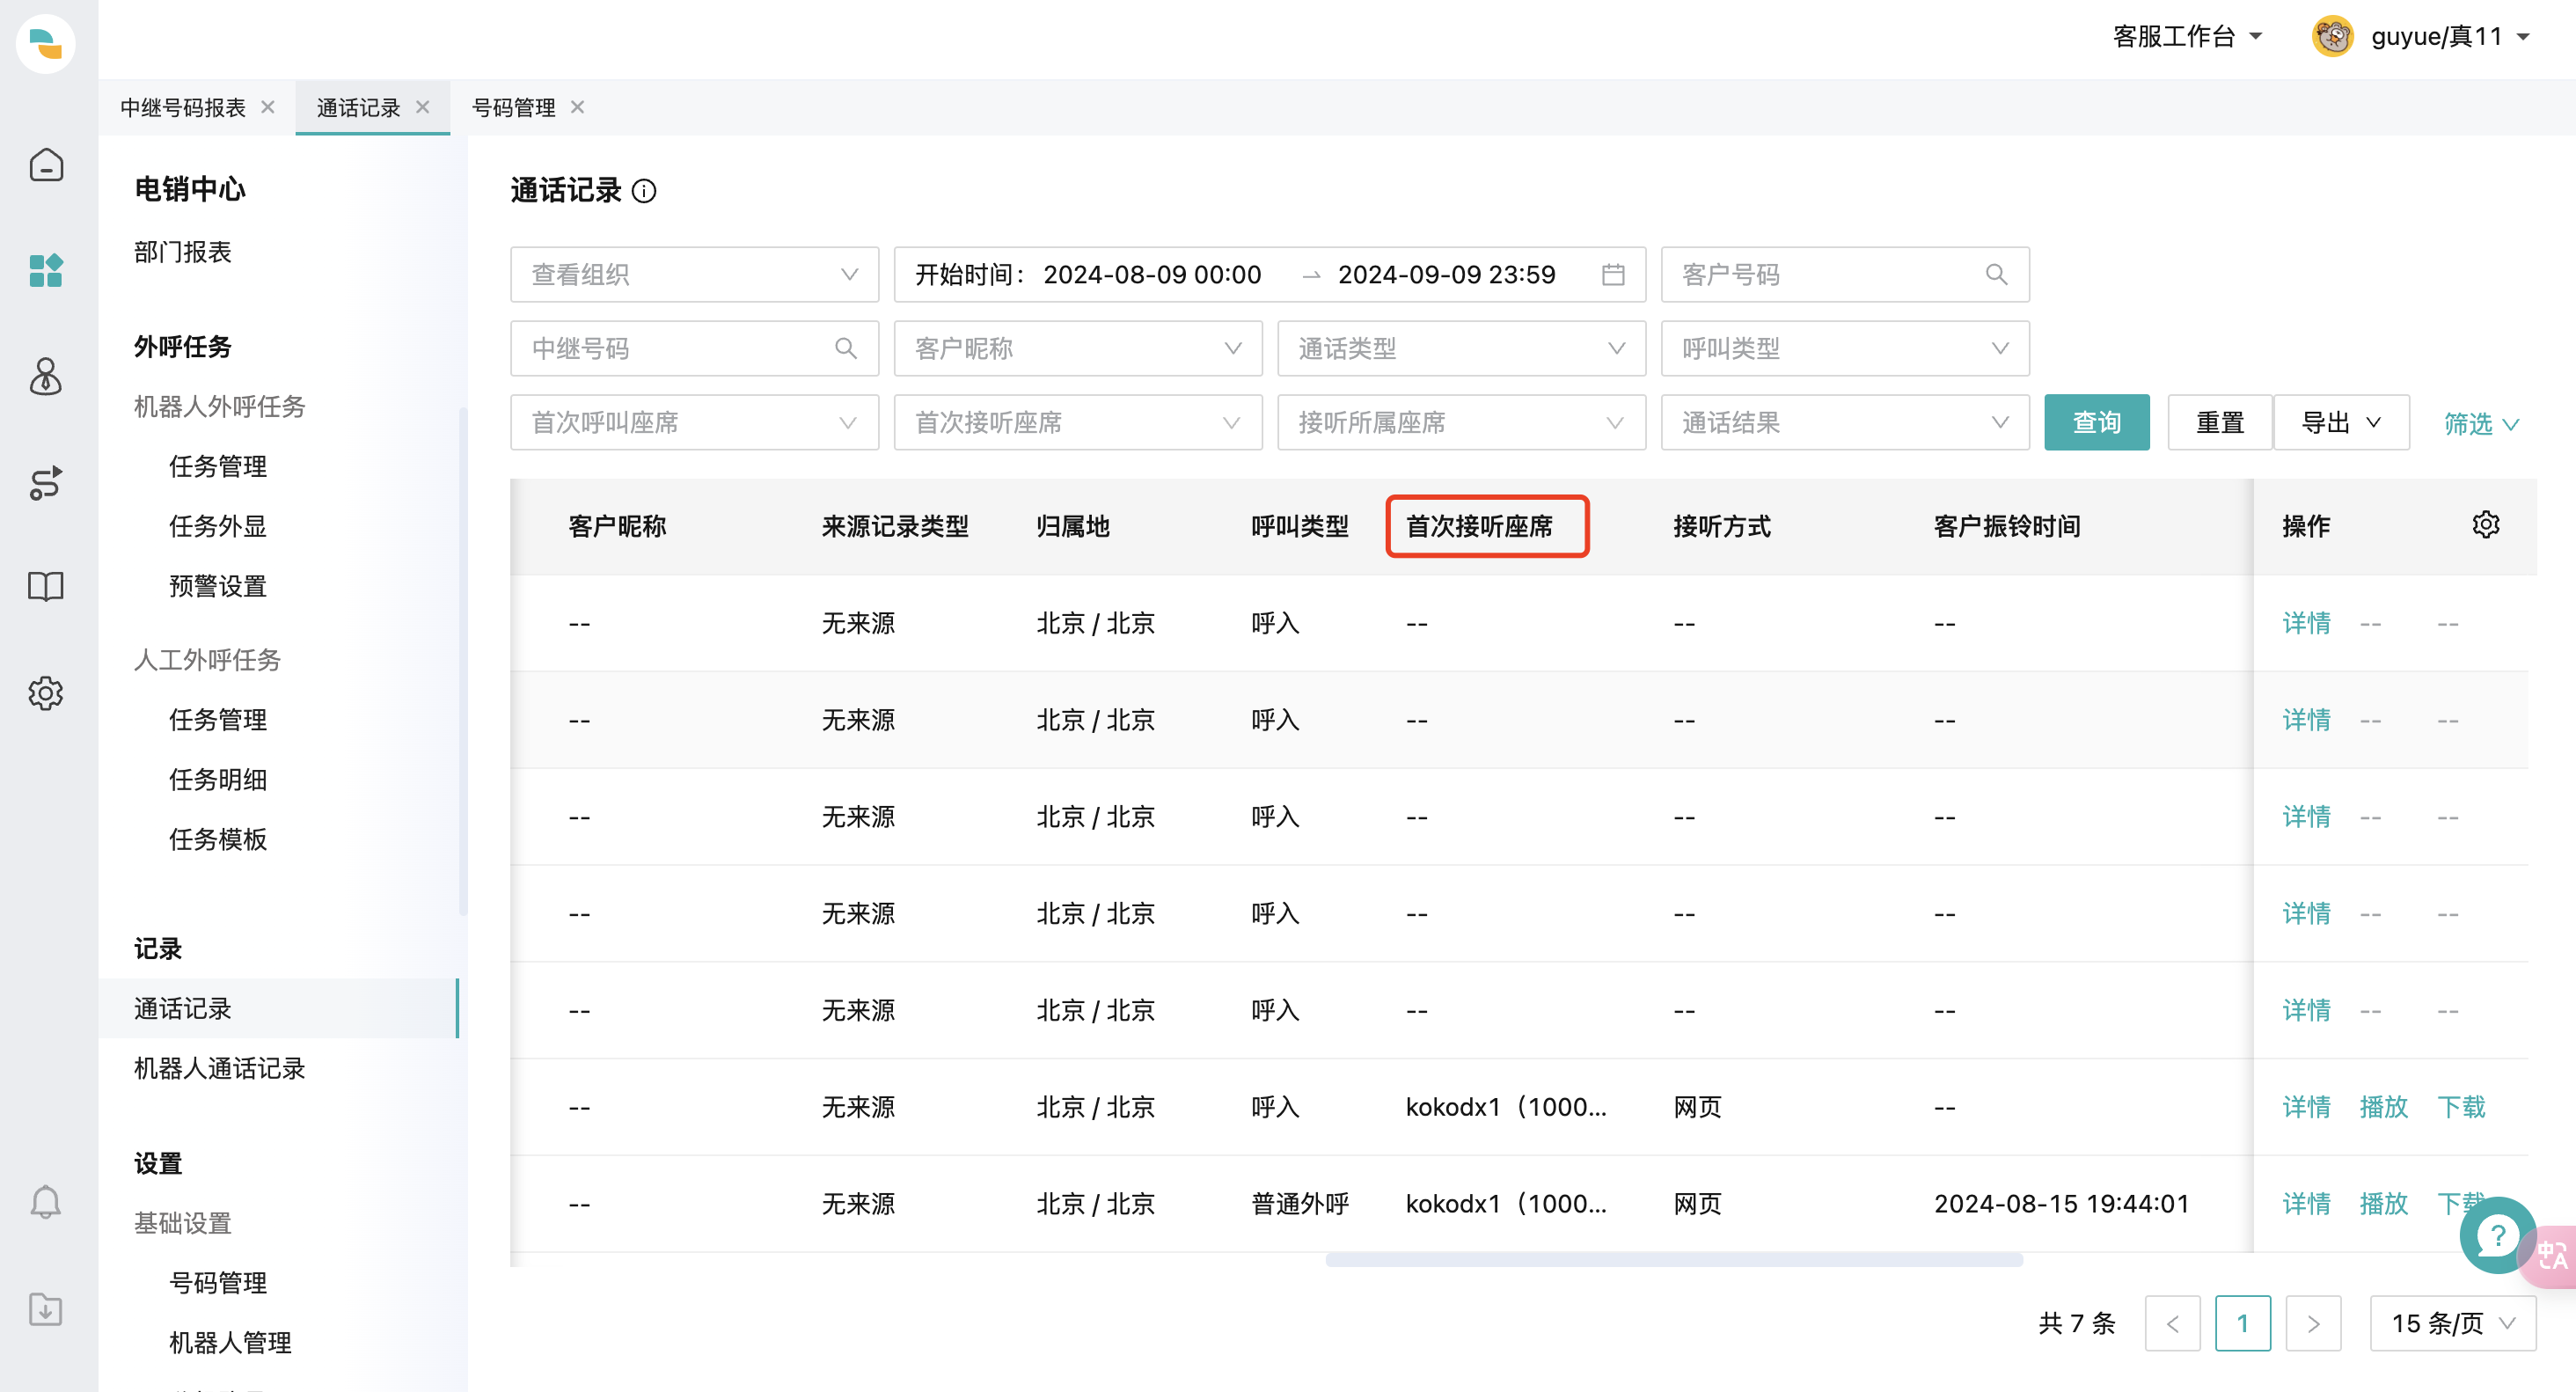Expand the 通话类型 dropdown
2576x1392 pixels.
(x=1461, y=349)
